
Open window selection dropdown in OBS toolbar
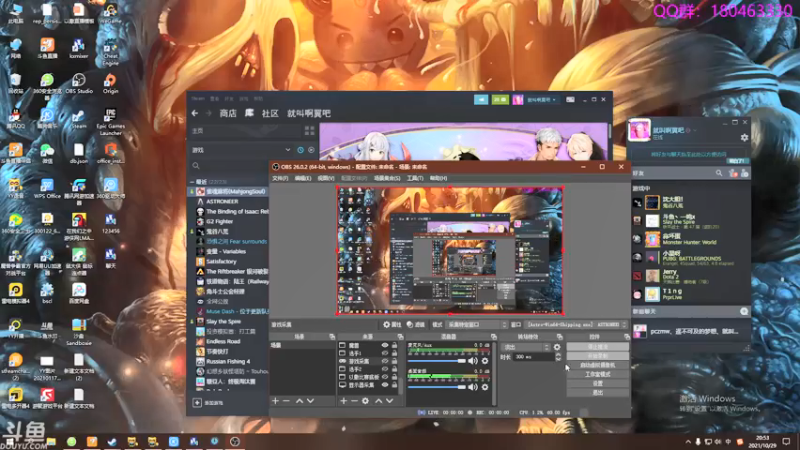pos(577,324)
